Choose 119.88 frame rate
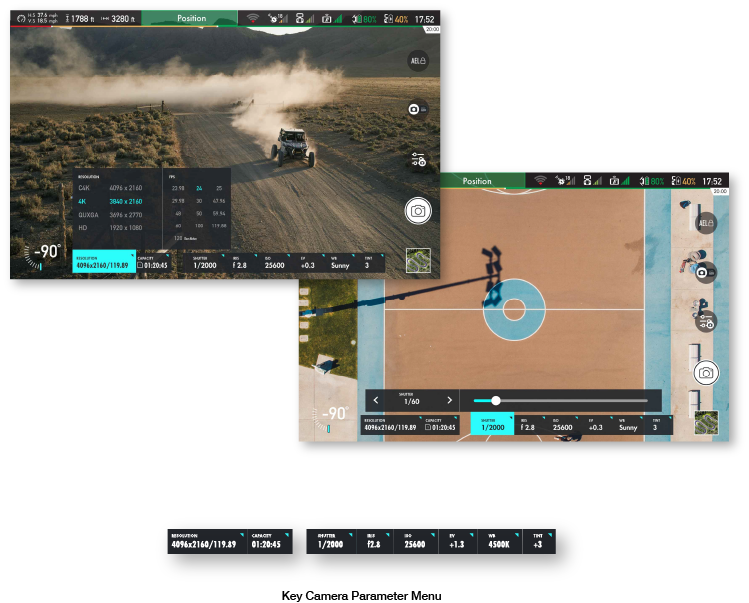The width and height of the screenshot is (749, 603). 219,226
